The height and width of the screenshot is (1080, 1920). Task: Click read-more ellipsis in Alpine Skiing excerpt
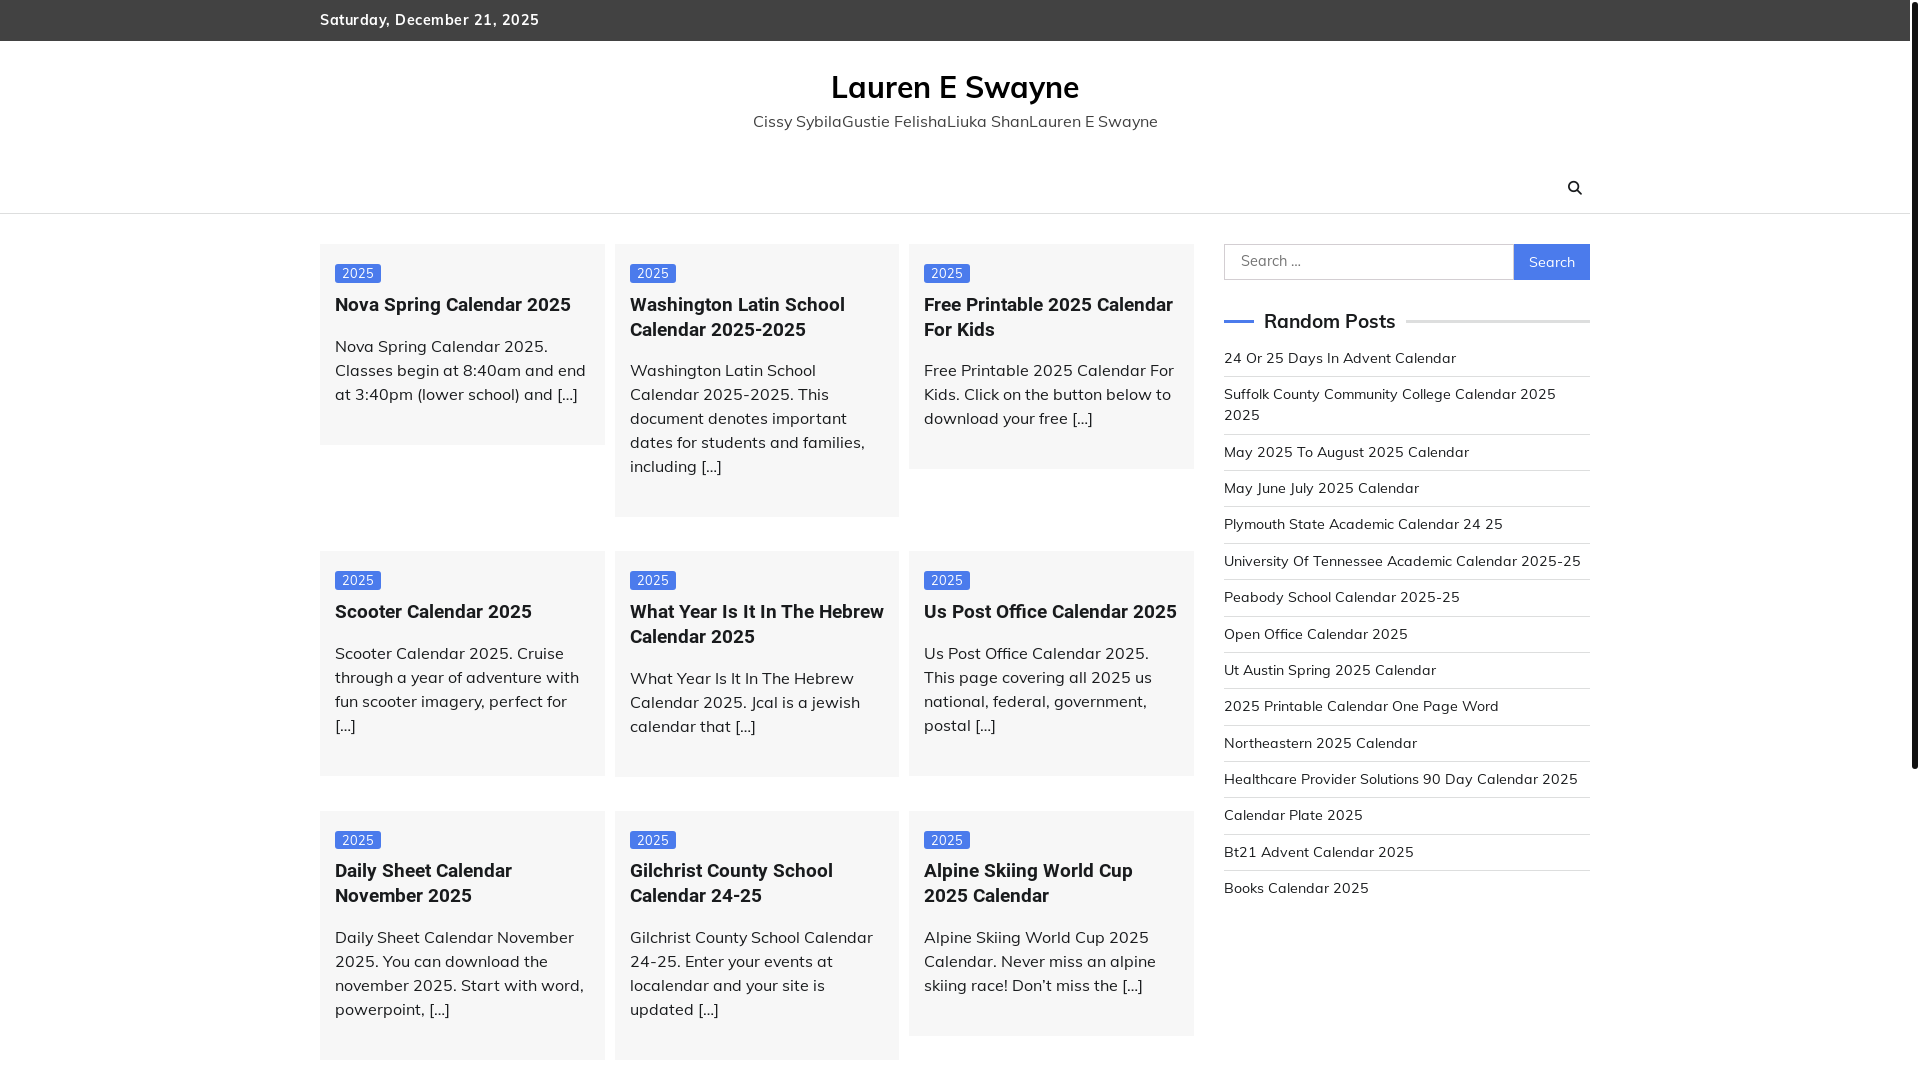coord(1132,985)
